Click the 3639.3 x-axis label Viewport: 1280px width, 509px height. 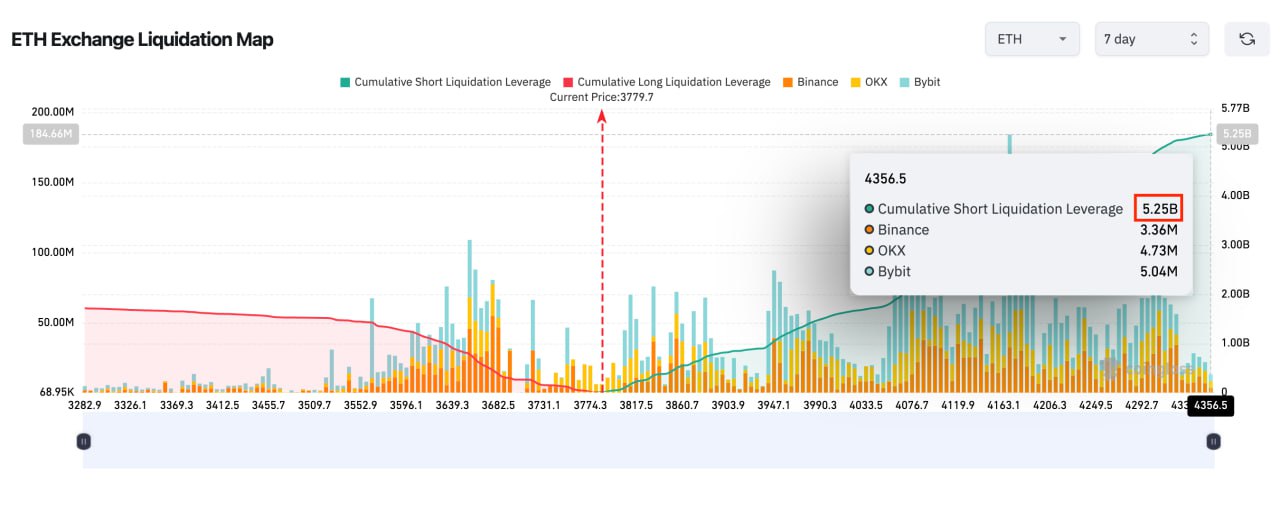click(452, 405)
